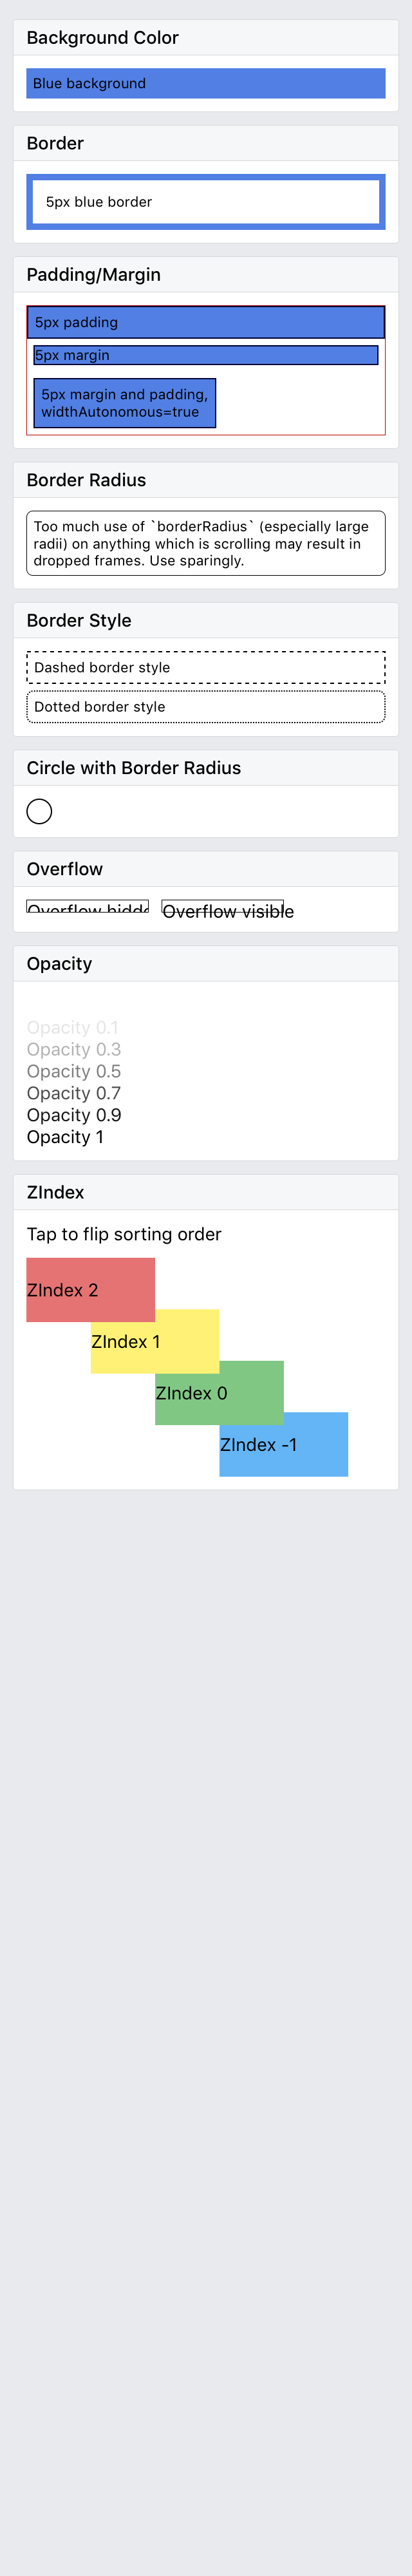
Task: Tap the red ZIndex 2 box
Action: 90,1289
